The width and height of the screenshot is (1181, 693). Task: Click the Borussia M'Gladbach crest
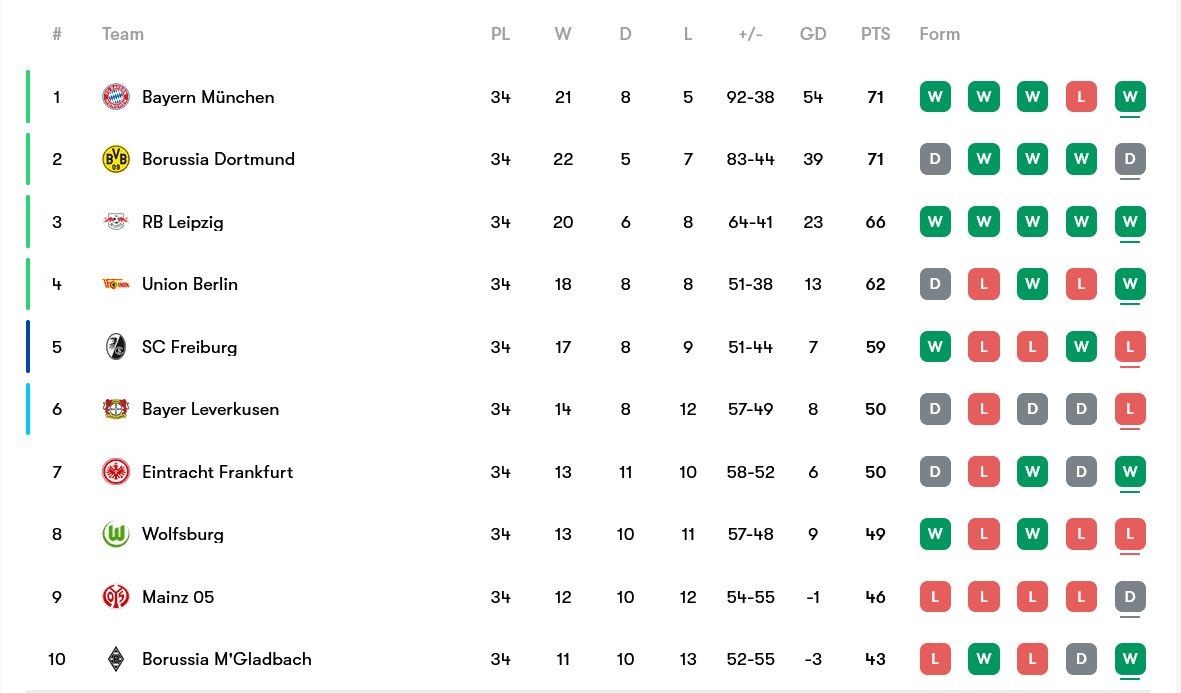tap(116, 659)
